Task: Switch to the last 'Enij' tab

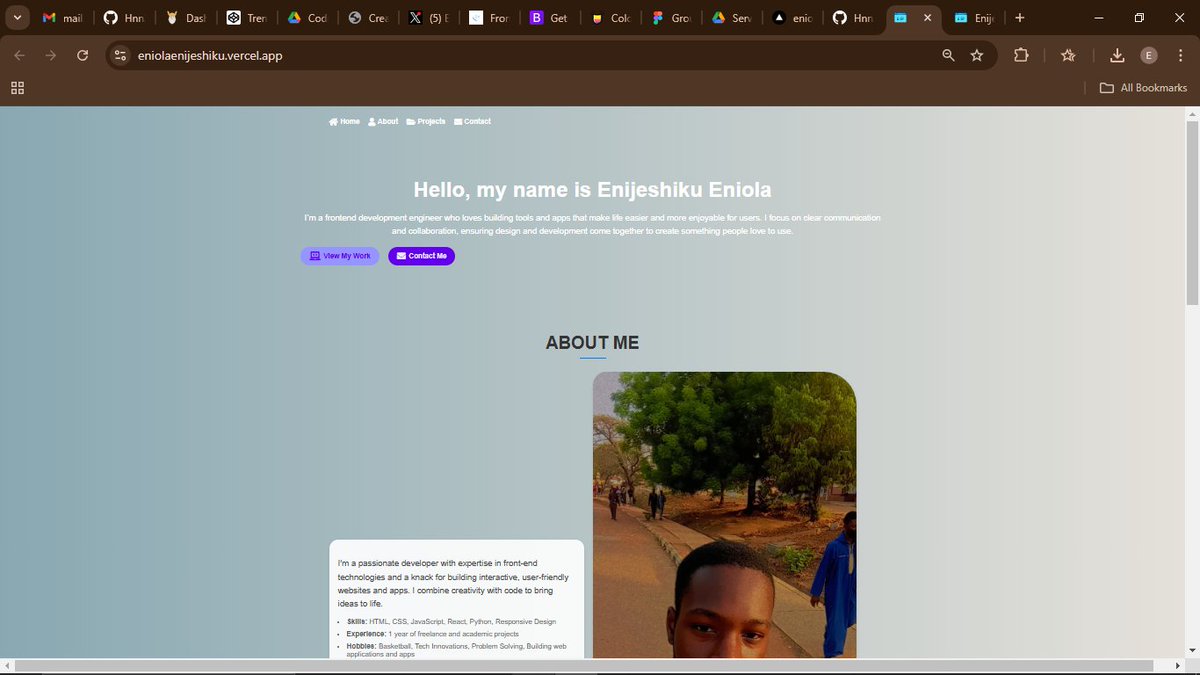Action: tap(974, 18)
